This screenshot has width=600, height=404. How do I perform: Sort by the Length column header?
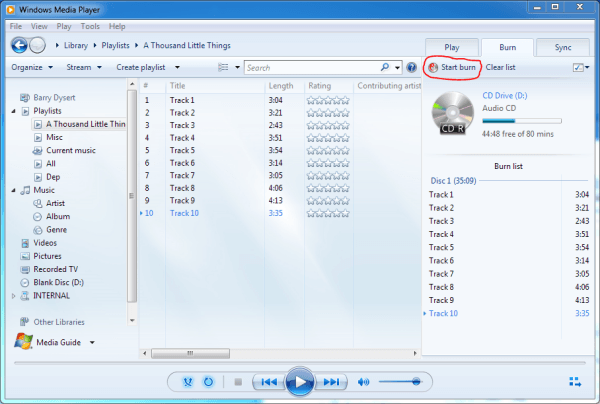281,86
